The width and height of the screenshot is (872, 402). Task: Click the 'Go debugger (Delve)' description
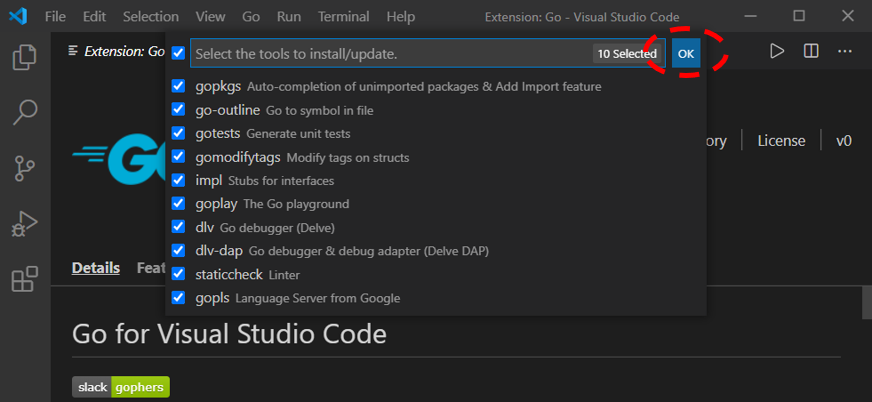click(x=278, y=228)
